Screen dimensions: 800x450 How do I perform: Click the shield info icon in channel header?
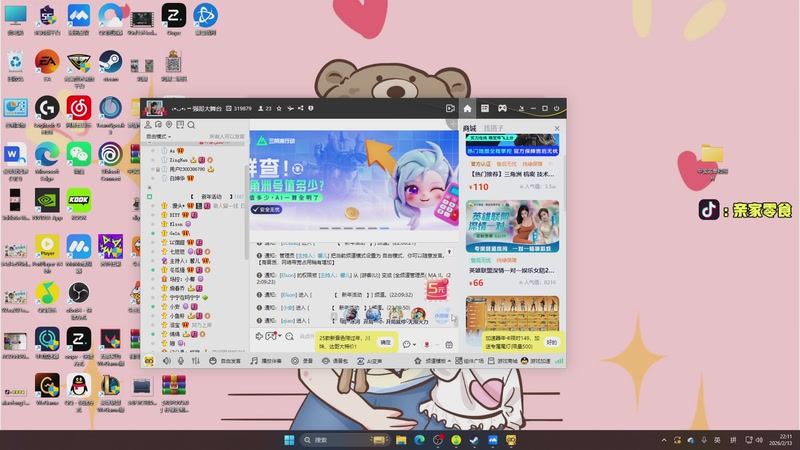[311, 108]
